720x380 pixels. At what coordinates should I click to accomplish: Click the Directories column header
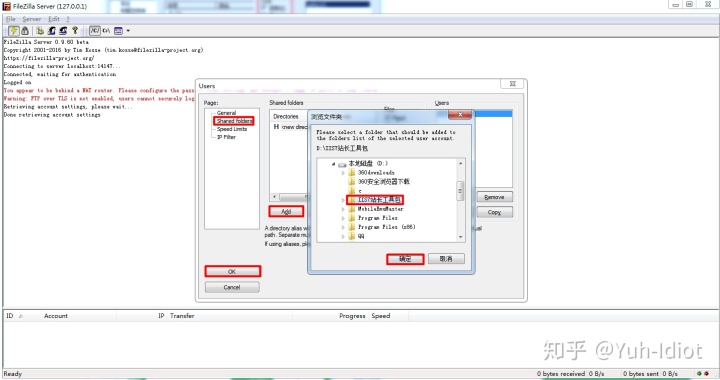pyautogui.click(x=286, y=117)
